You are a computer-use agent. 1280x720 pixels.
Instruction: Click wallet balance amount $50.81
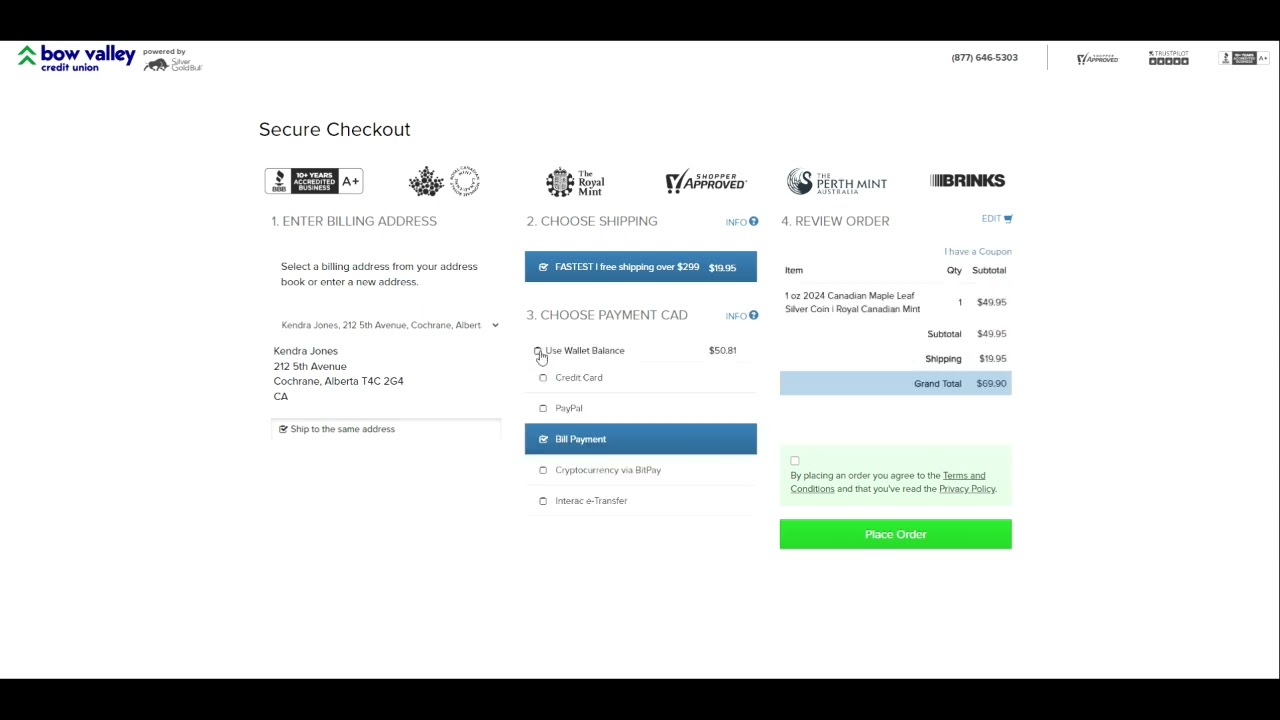click(x=722, y=351)
